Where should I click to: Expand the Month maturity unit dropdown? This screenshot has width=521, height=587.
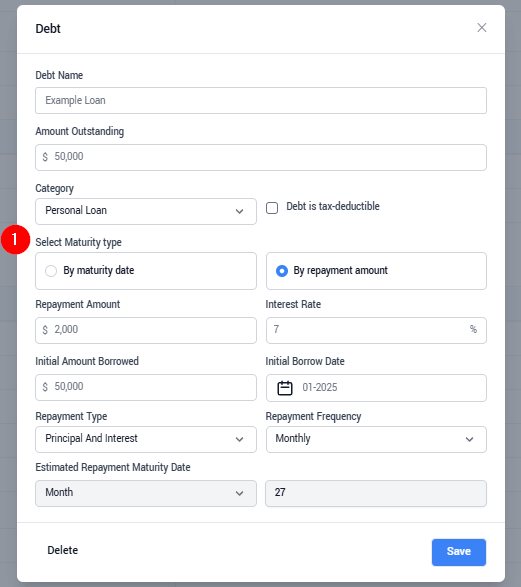[146, 493]
